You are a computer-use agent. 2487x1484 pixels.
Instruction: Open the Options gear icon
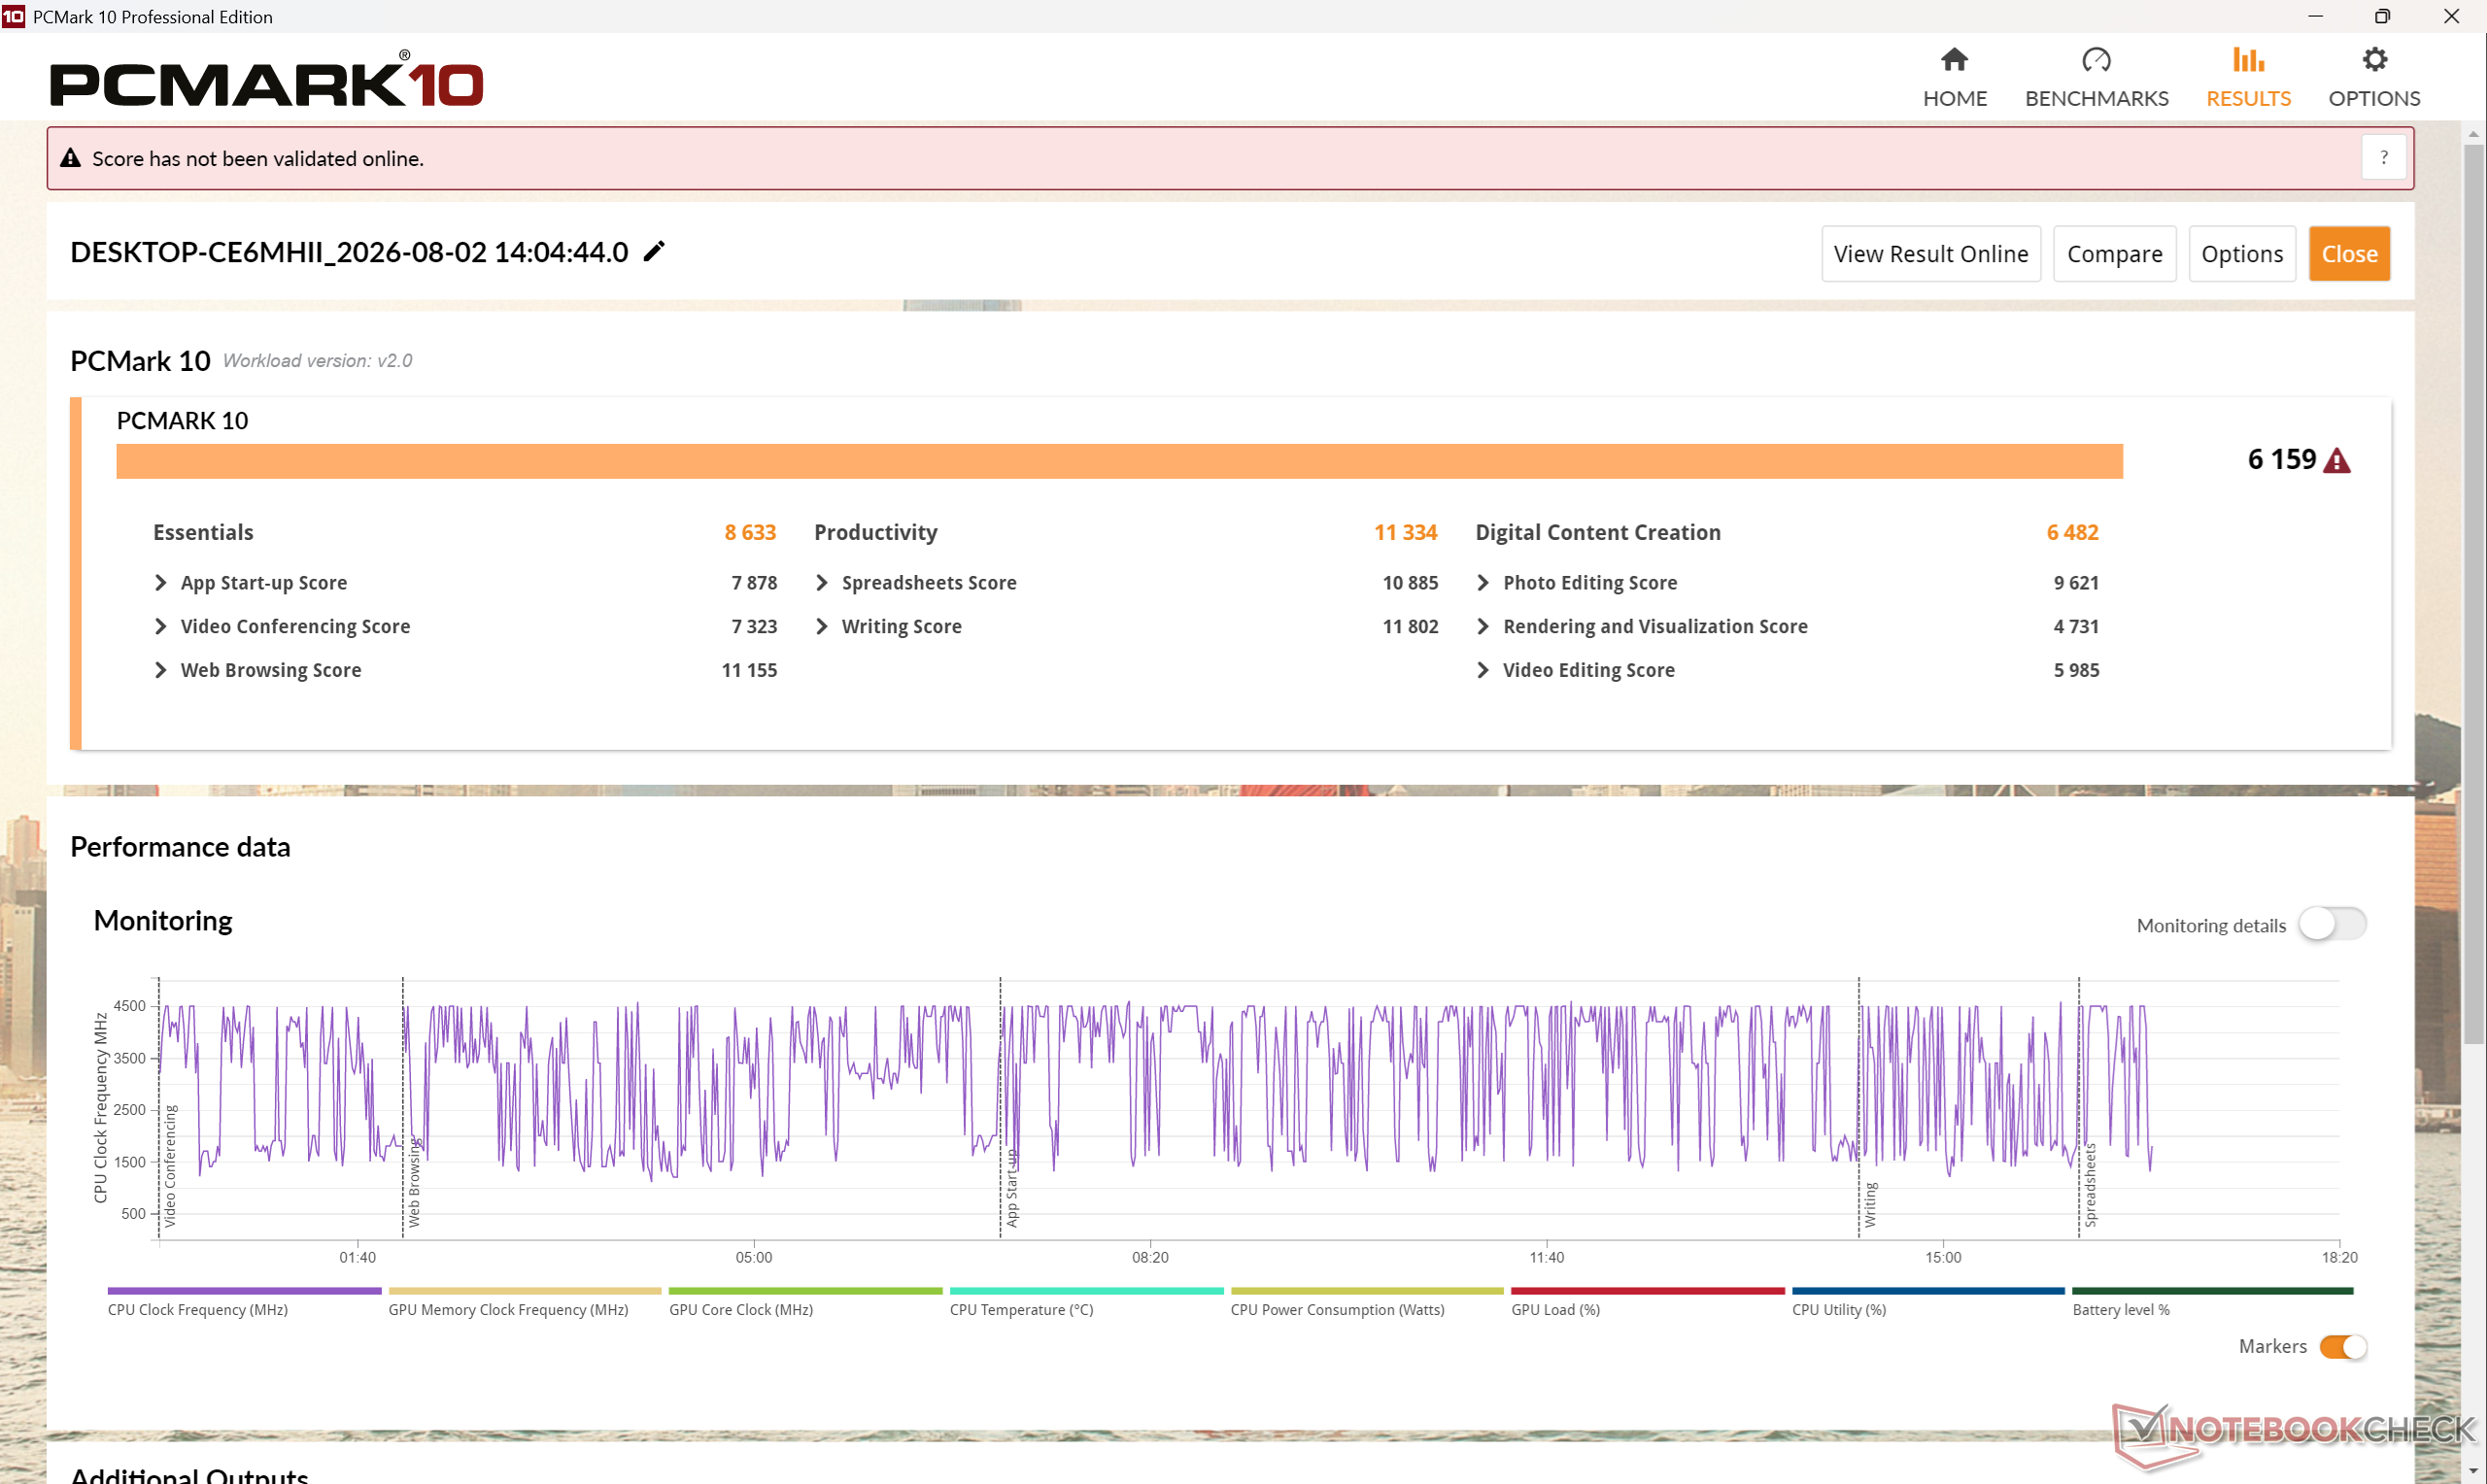tap(2374, 60)
